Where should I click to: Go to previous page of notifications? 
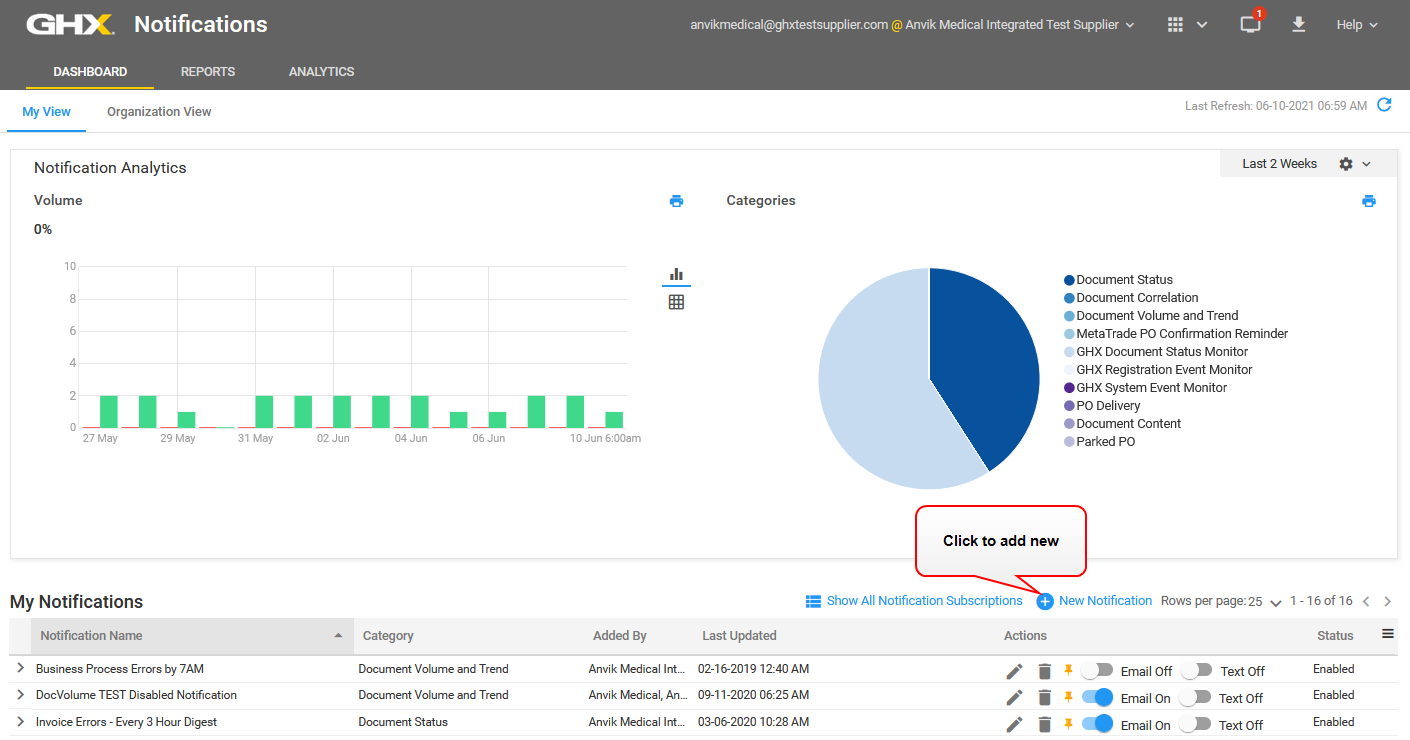pos(1366,601)
